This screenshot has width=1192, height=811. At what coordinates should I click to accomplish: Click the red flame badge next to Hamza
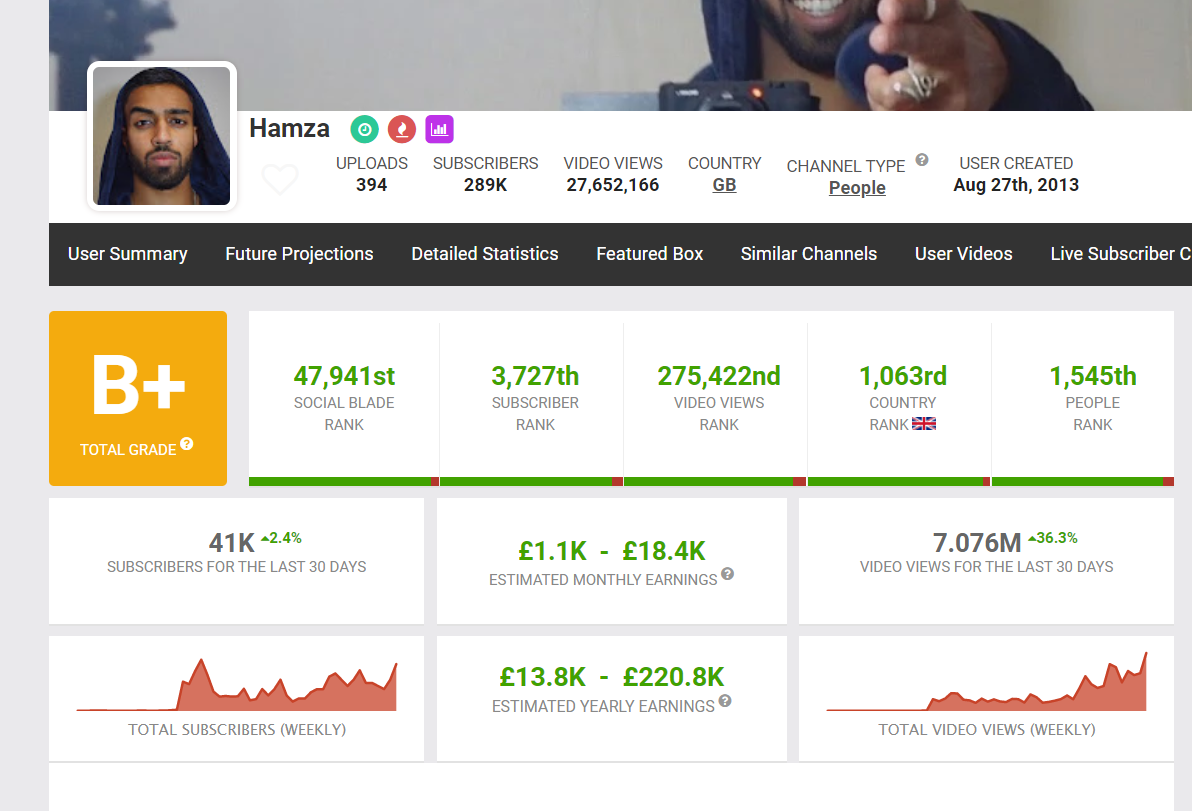(401, 129)
